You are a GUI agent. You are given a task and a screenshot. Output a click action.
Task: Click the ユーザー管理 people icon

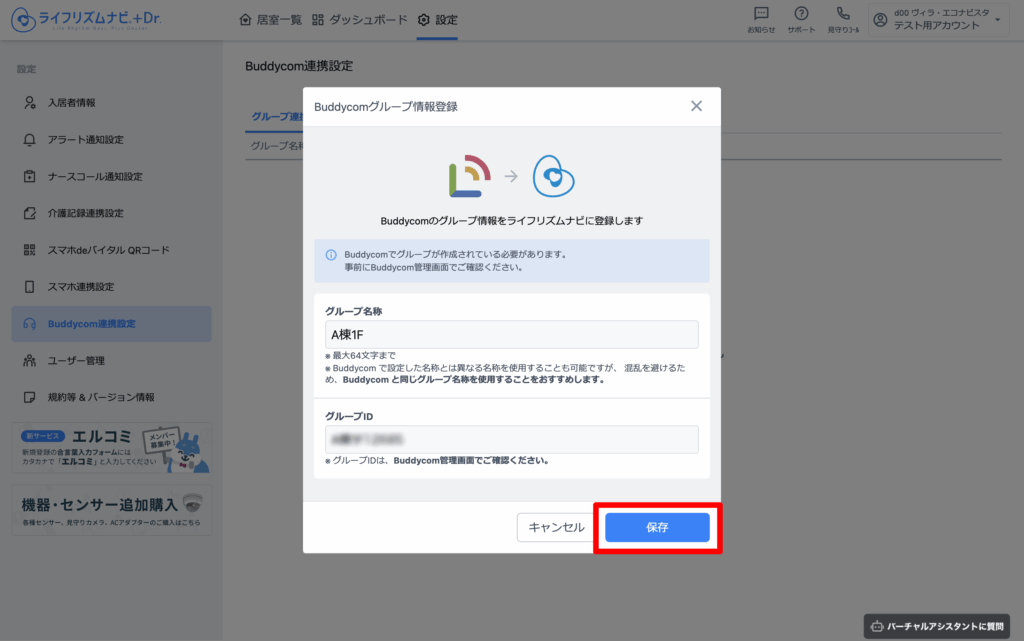pos(29,360)
